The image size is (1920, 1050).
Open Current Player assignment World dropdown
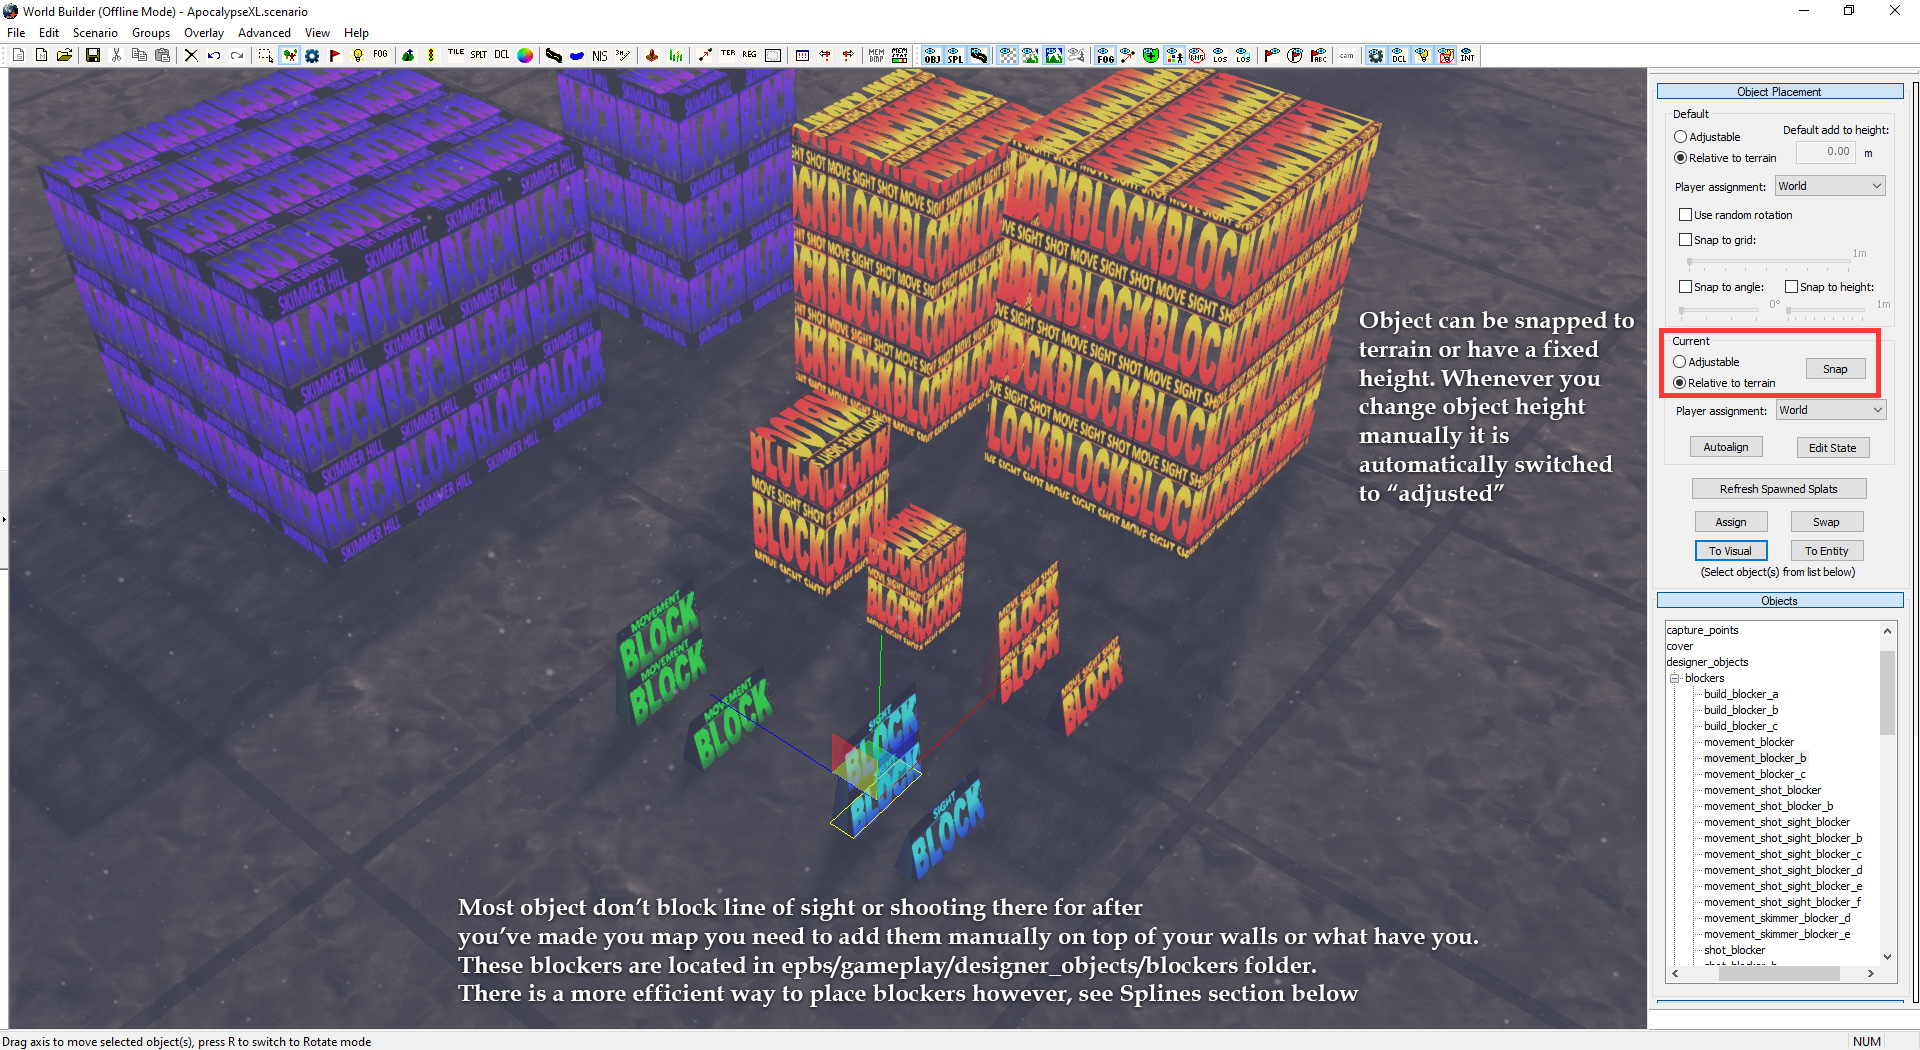click(1831, 410)
